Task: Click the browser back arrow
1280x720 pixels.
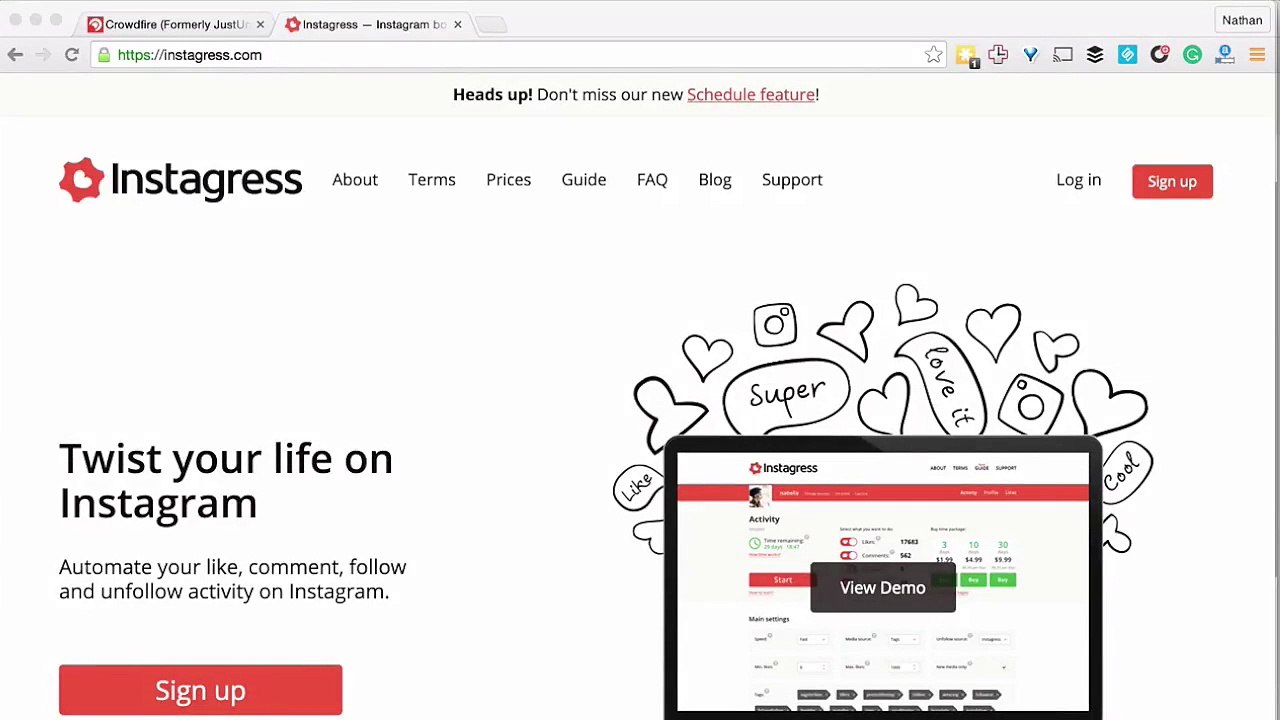Action: 15,55
